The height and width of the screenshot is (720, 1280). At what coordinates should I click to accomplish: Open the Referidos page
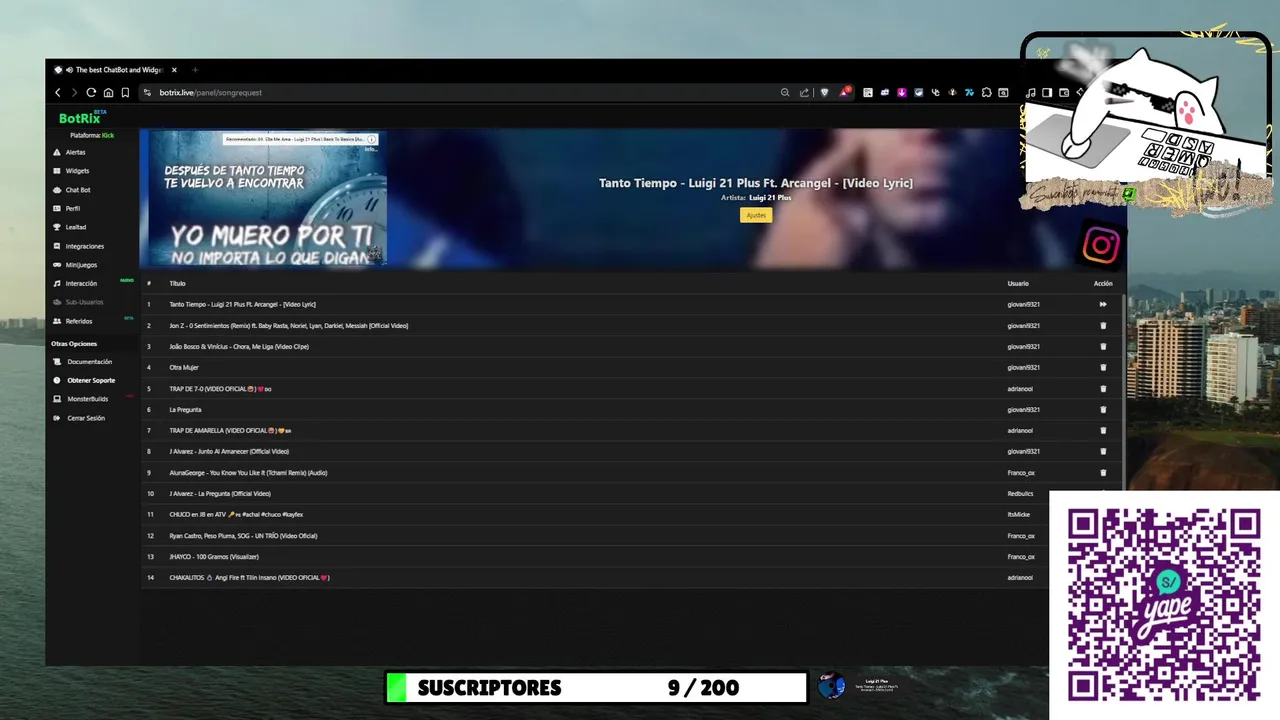click(x=78, y=321)
